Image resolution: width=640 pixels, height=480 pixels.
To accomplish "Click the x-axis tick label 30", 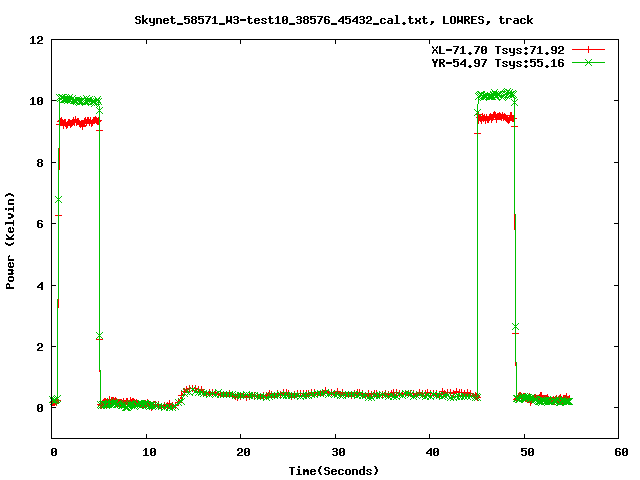I will [338, 452].
